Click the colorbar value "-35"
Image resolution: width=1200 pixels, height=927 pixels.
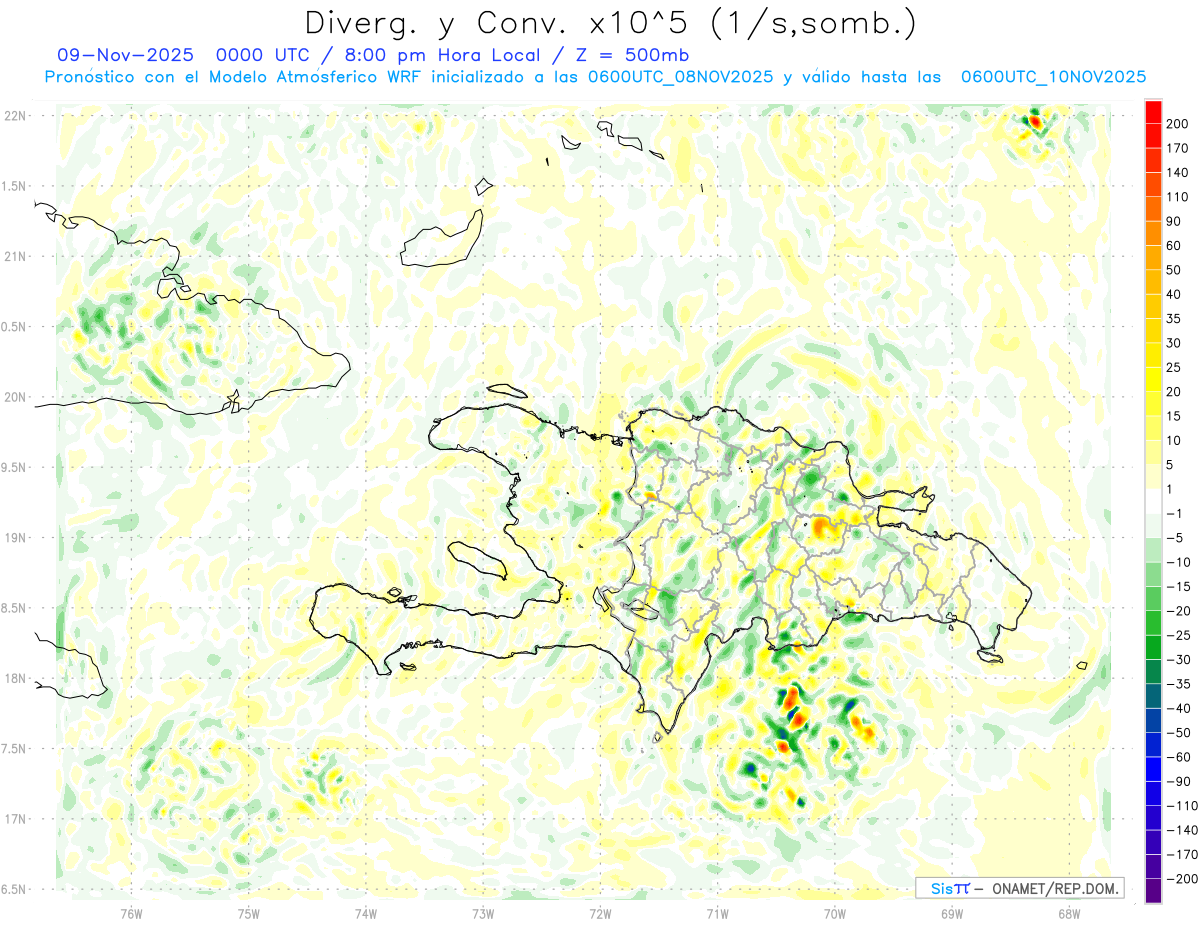(1181, 684)
